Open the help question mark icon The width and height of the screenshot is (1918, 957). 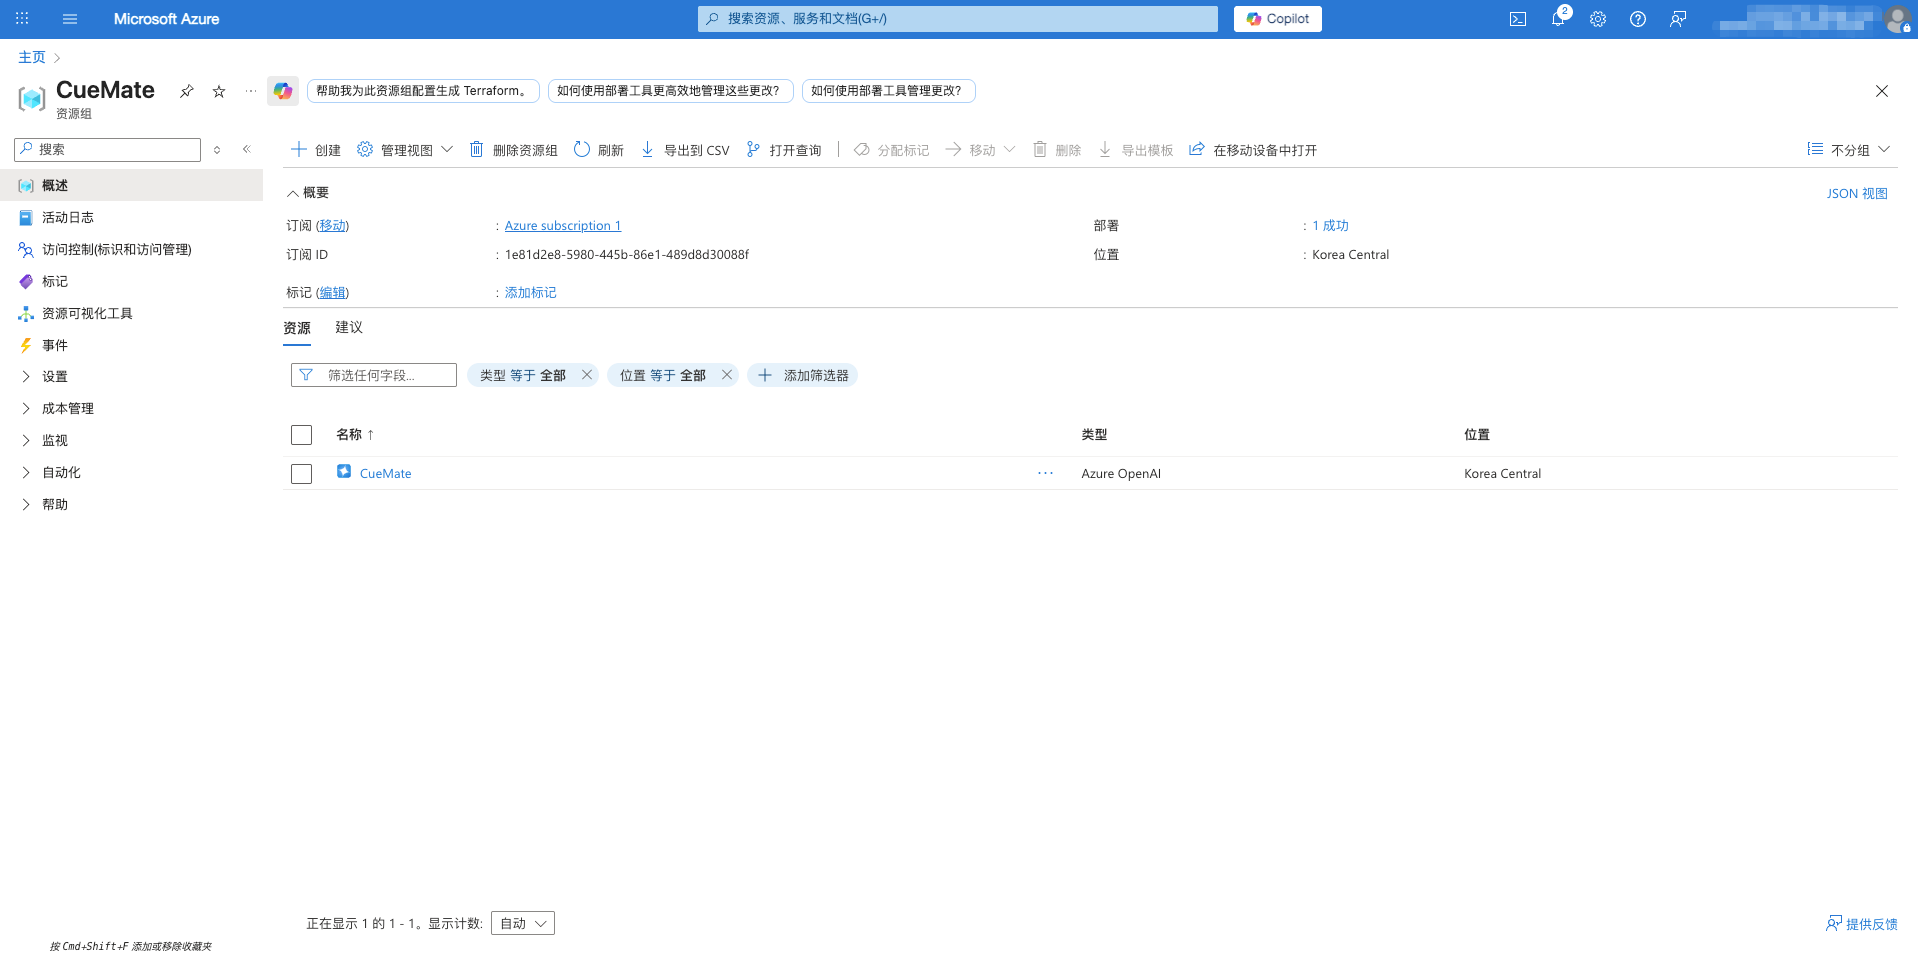coord(1637,19)
